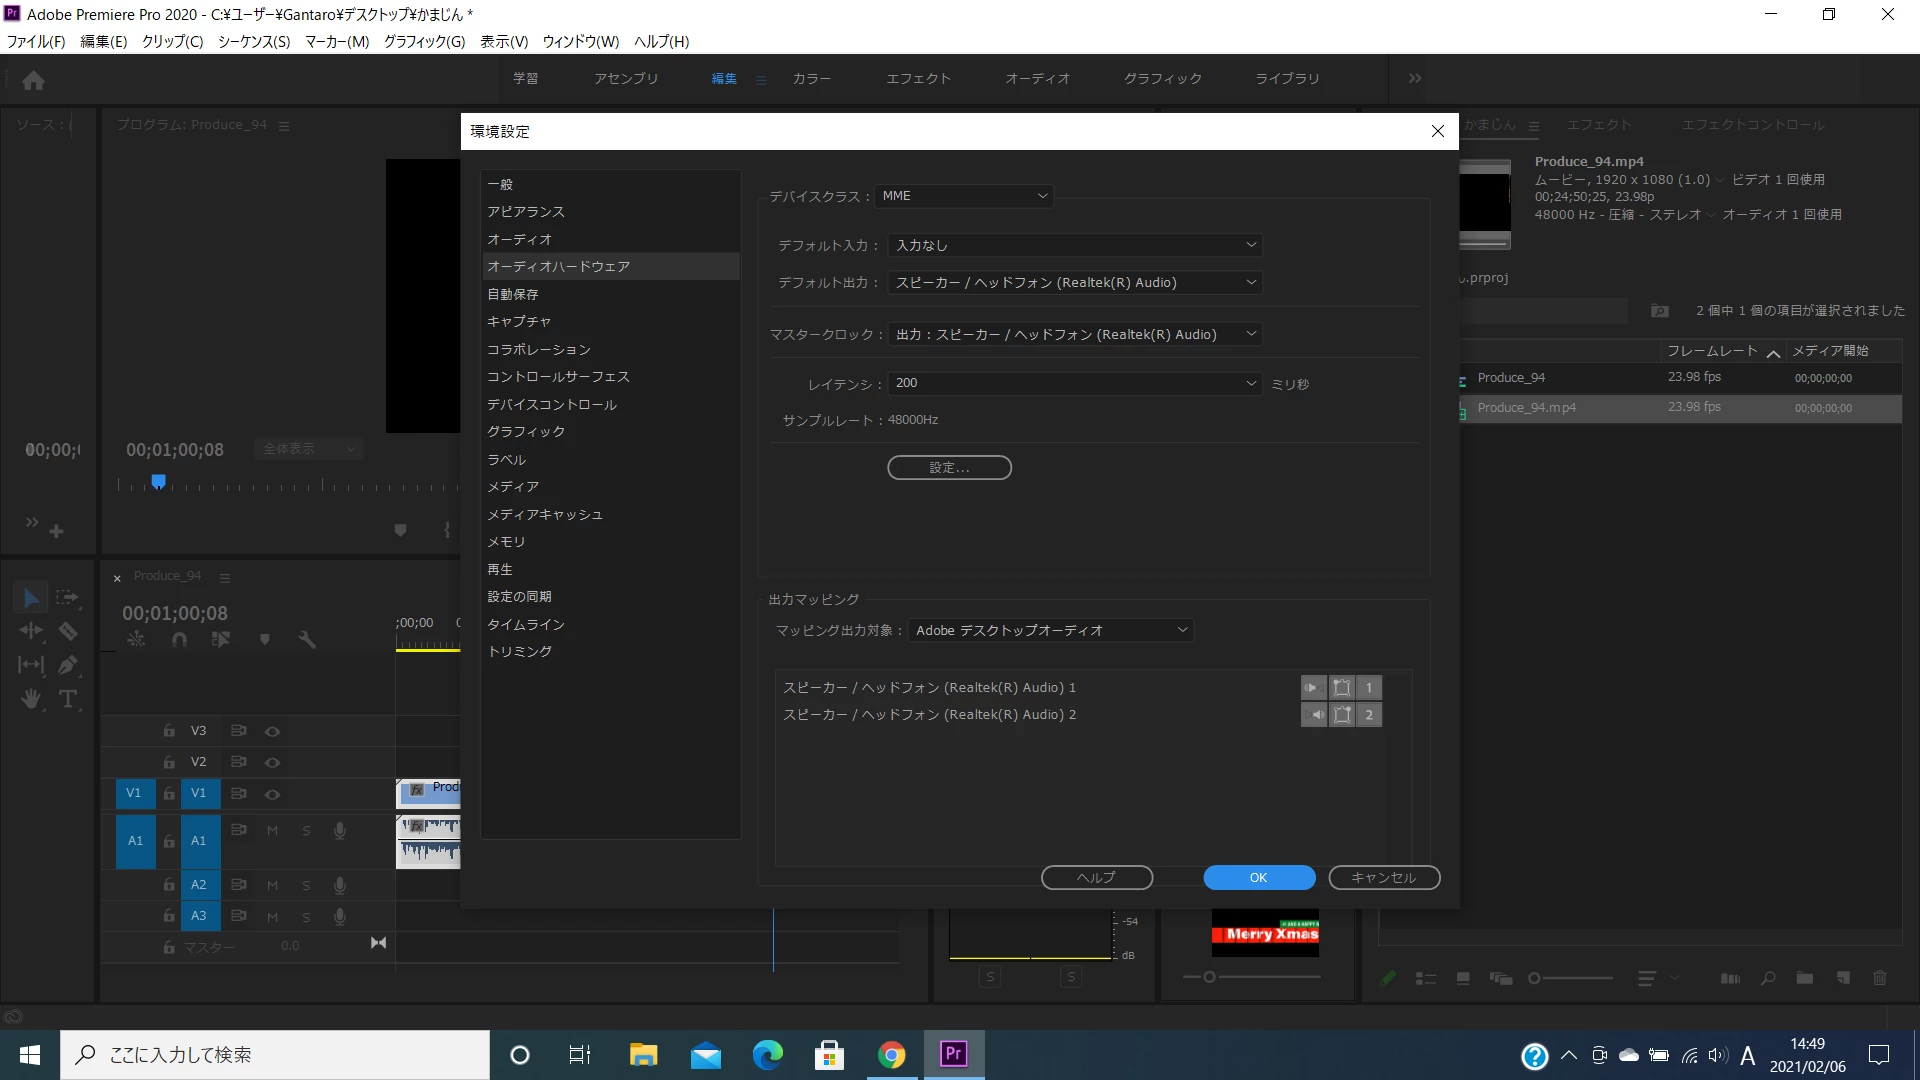Image resolution: width=1920 pixels, height=1080 pixels.
Task: Open the シーケンス(S) menu
Action: (x=253, y=42)
